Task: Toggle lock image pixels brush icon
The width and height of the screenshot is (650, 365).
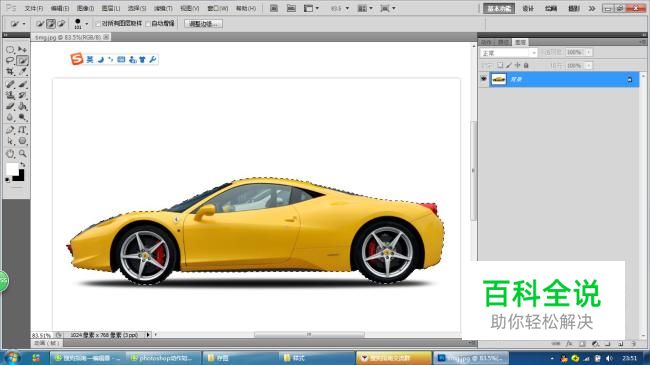Action: coord(509,66)
